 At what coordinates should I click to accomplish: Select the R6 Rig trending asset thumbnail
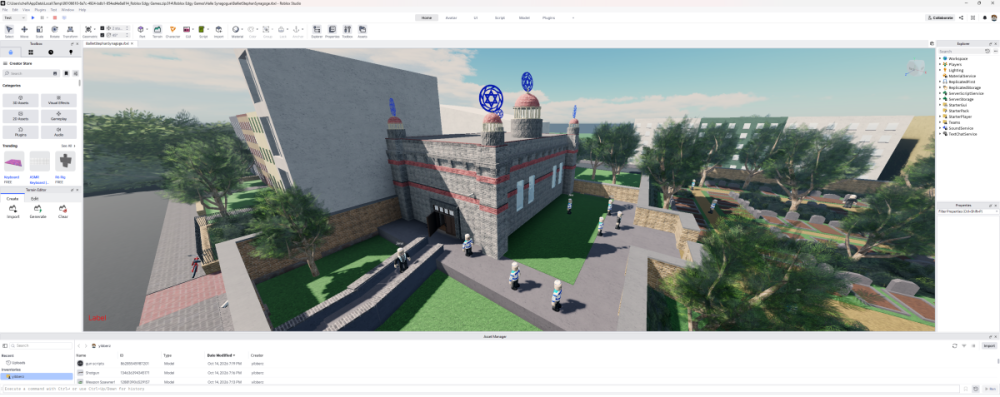(x=65, y=161)
